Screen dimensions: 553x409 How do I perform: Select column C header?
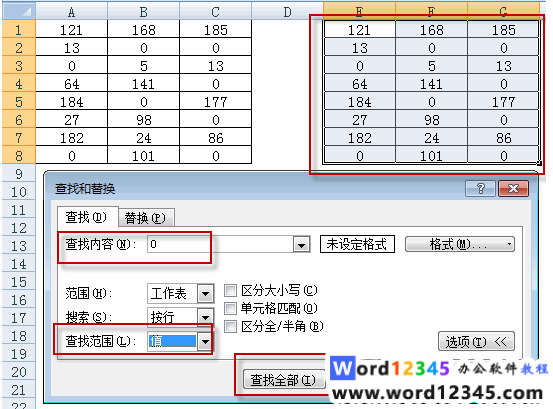point(215,12)
